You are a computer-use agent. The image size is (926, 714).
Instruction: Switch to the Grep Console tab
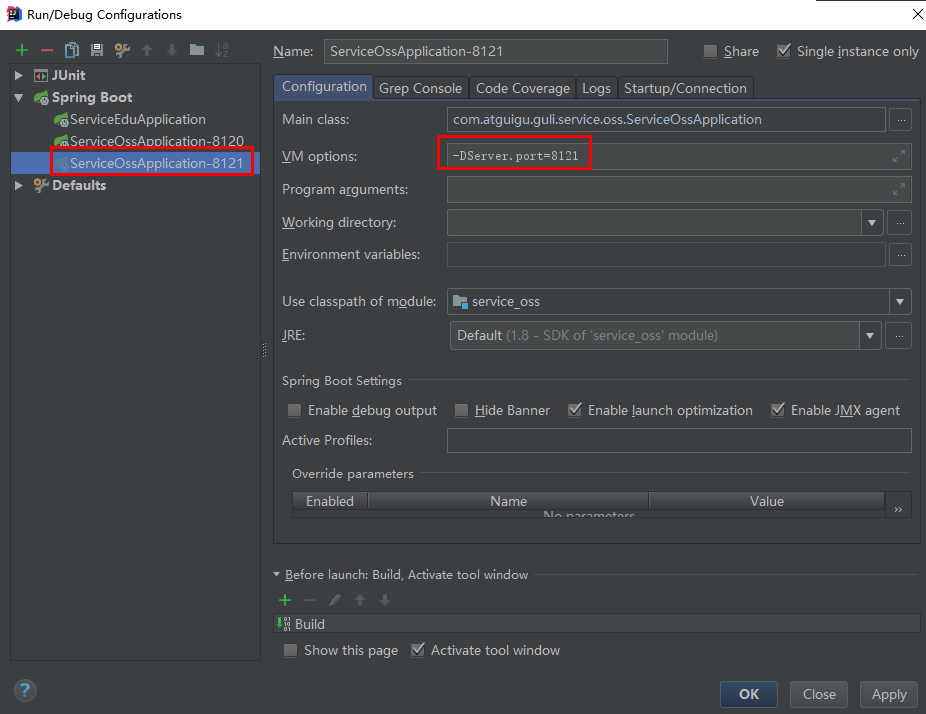420,89
